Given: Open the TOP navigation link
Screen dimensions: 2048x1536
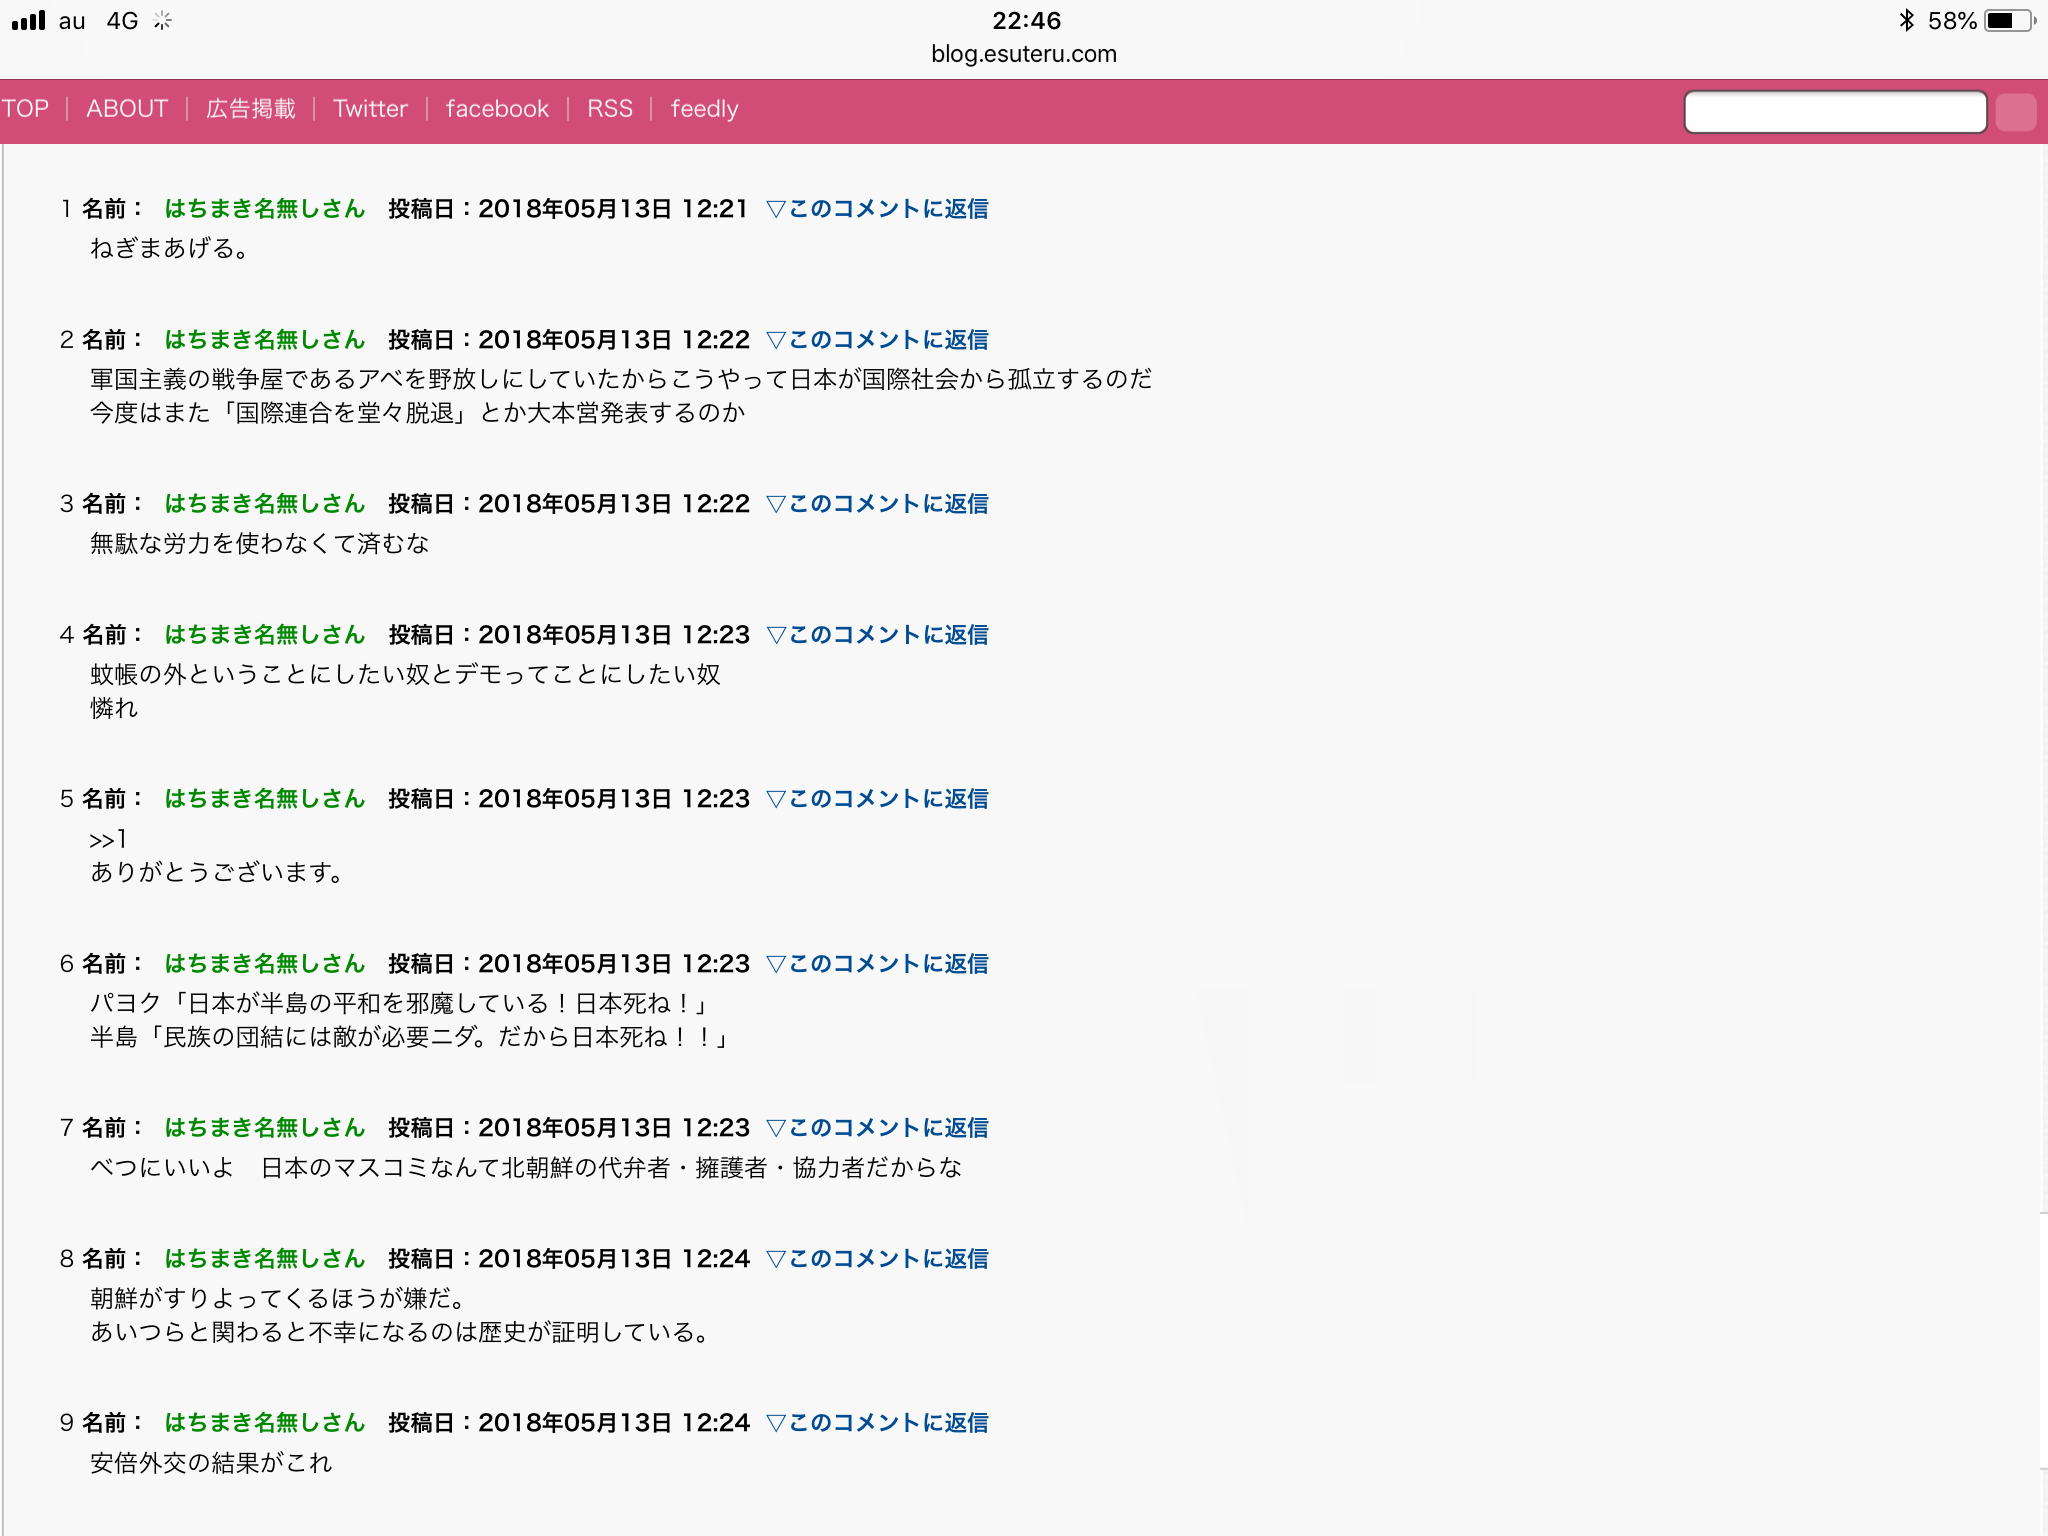Looking at the screenshot, I should pyautogui.click(x=25, y=109).
